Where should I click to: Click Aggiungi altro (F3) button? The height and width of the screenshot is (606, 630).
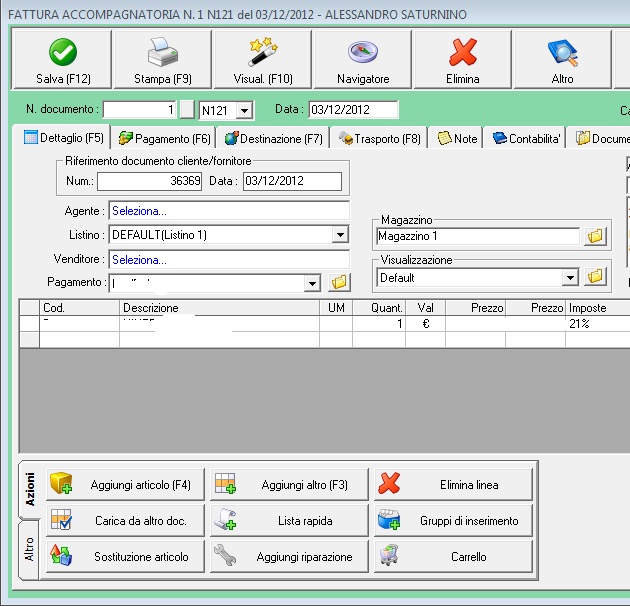pyautogui.click(x=289, y=485)
